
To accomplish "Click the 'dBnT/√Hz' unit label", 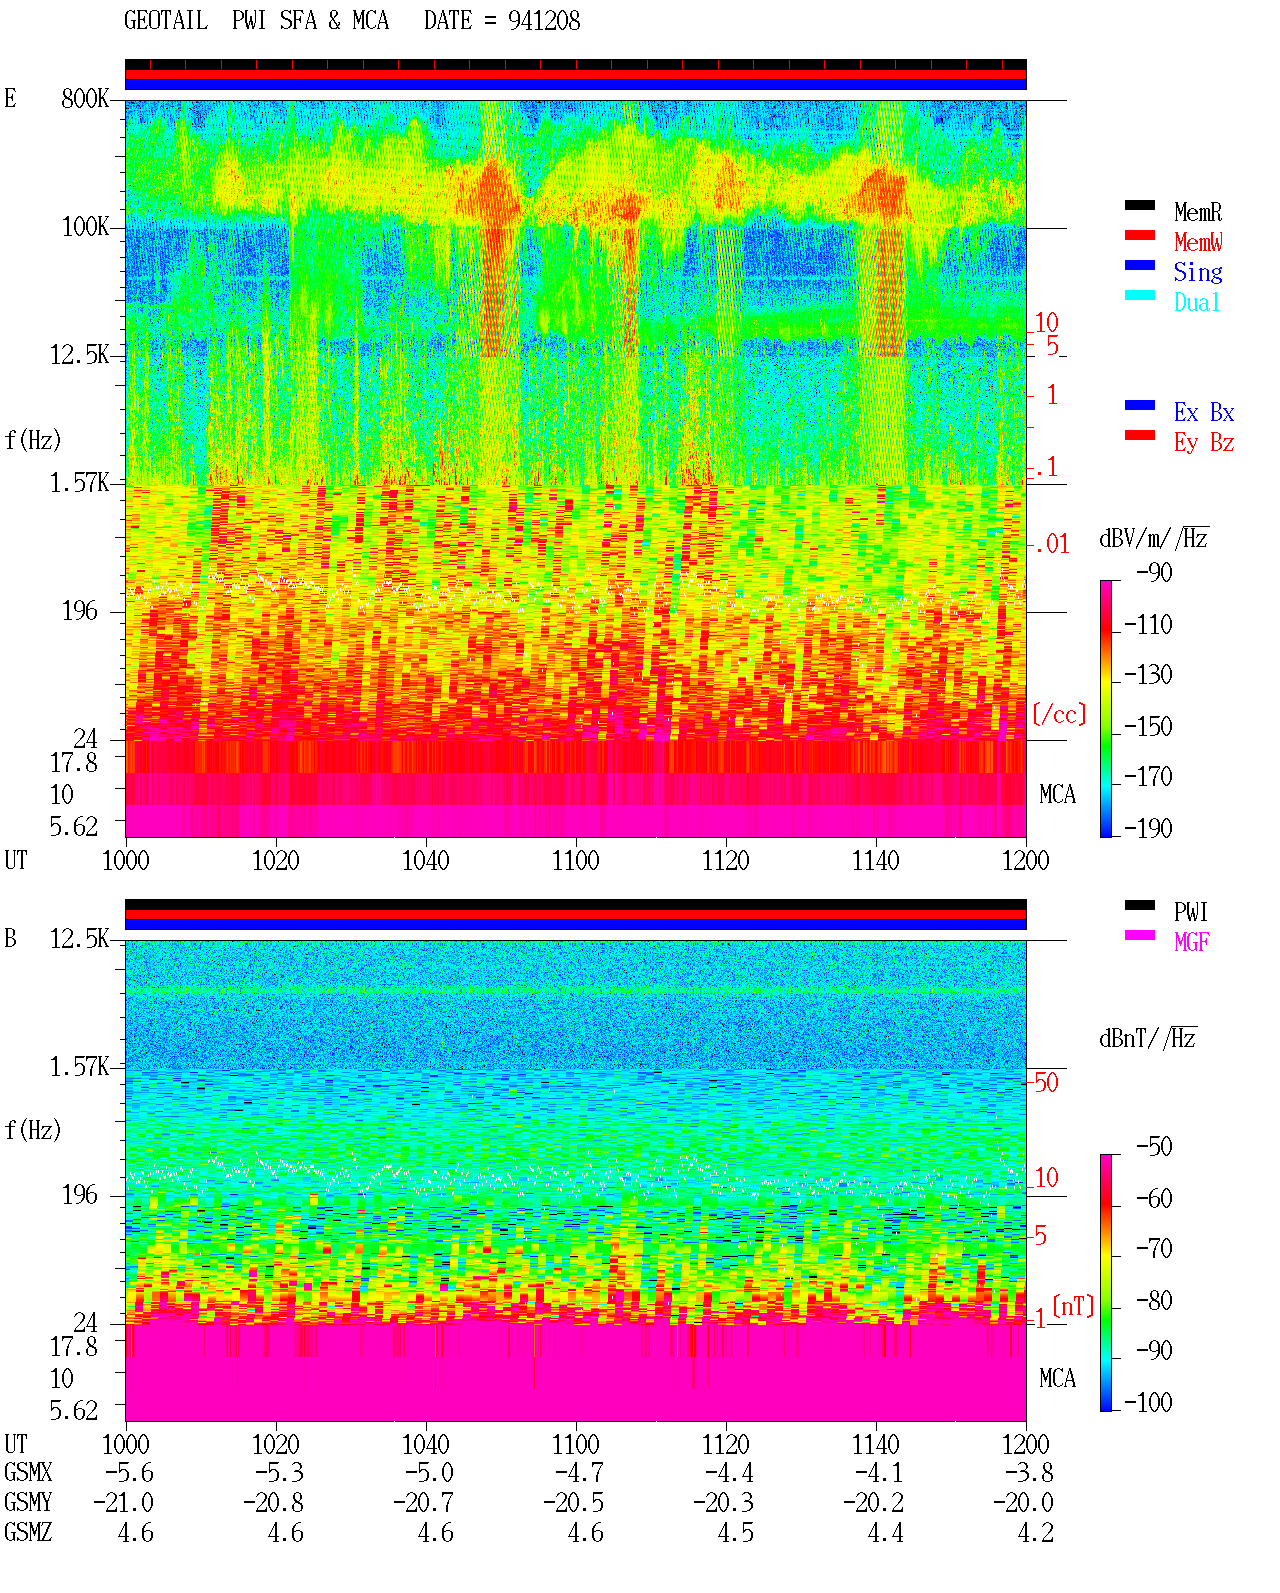I will pos(1148,1038).
